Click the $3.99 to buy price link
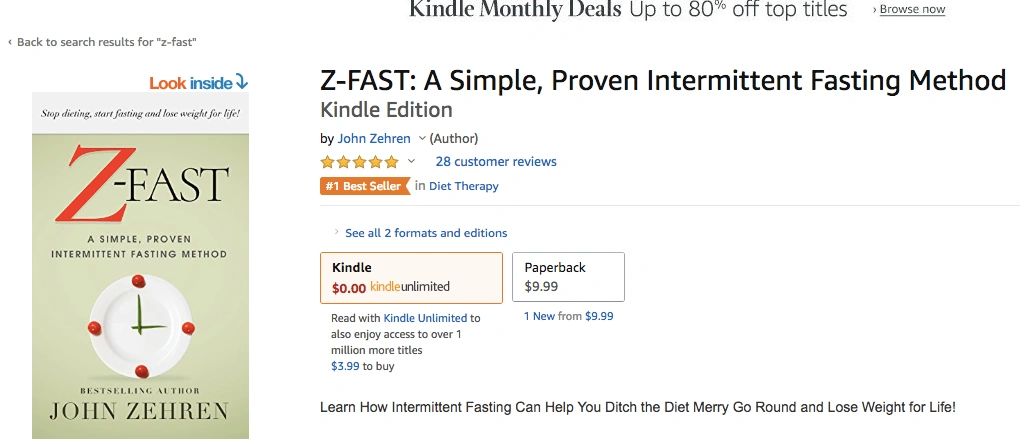 click(x=347, y=367)
